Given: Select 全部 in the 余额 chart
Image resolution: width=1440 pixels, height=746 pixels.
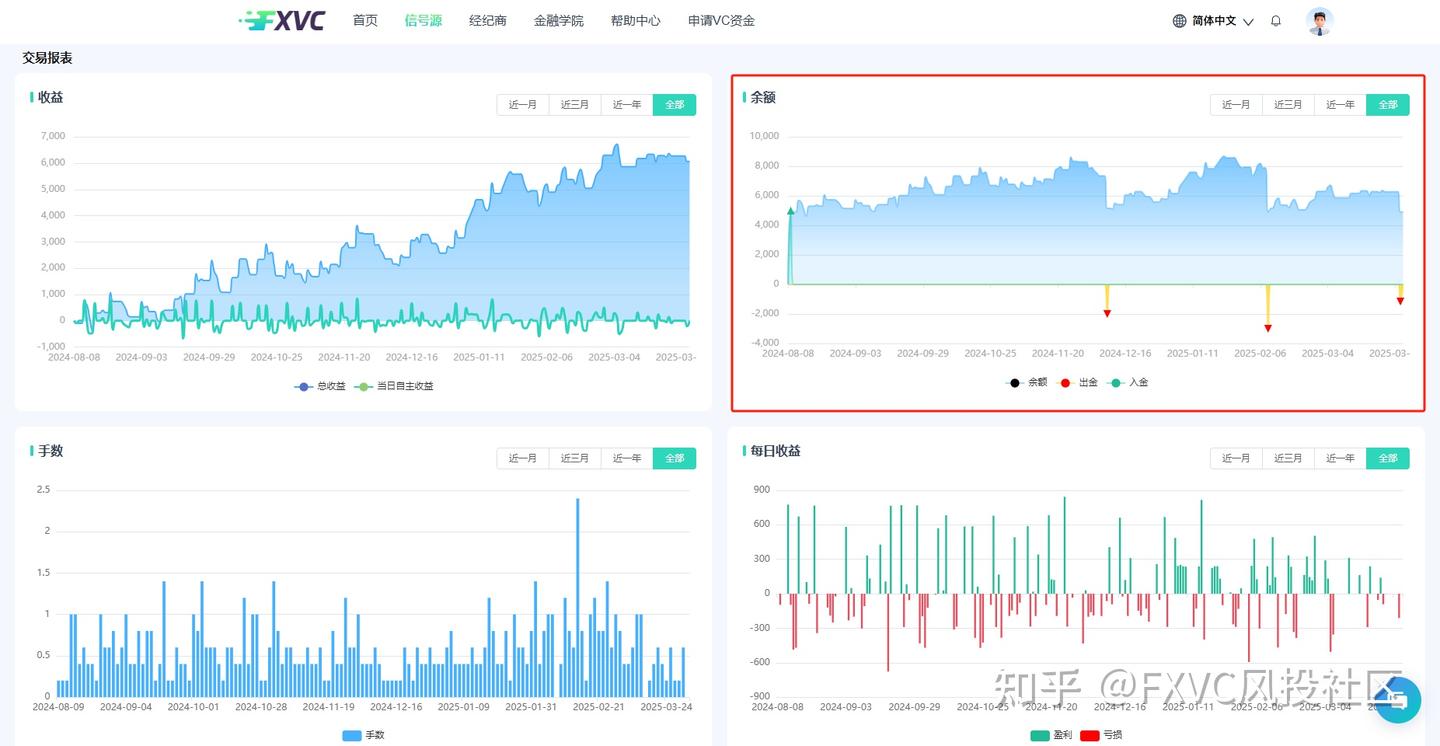Looking at the screenshot, I should tap(1388, 105).
